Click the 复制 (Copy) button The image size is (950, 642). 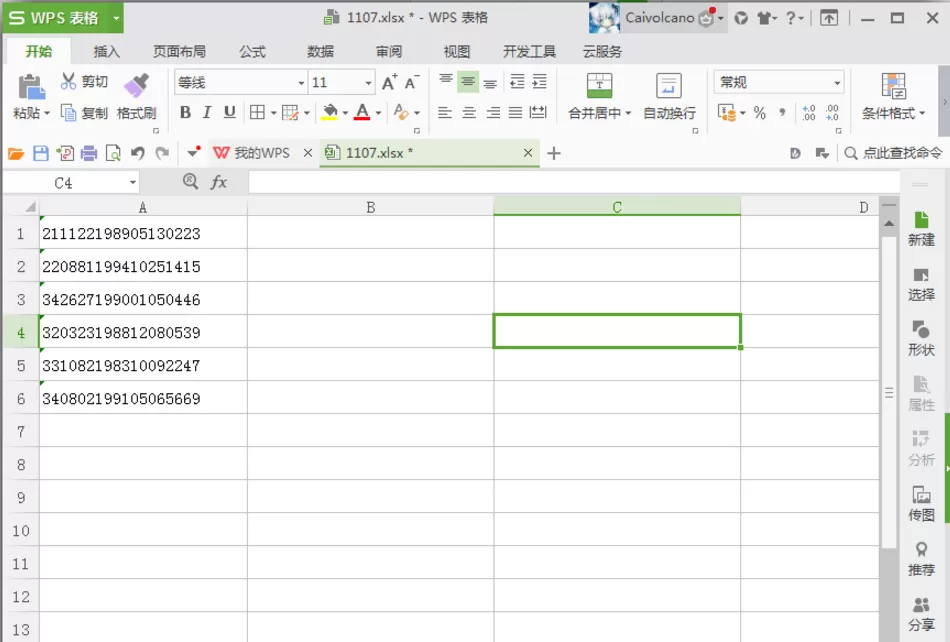point(84,113)
